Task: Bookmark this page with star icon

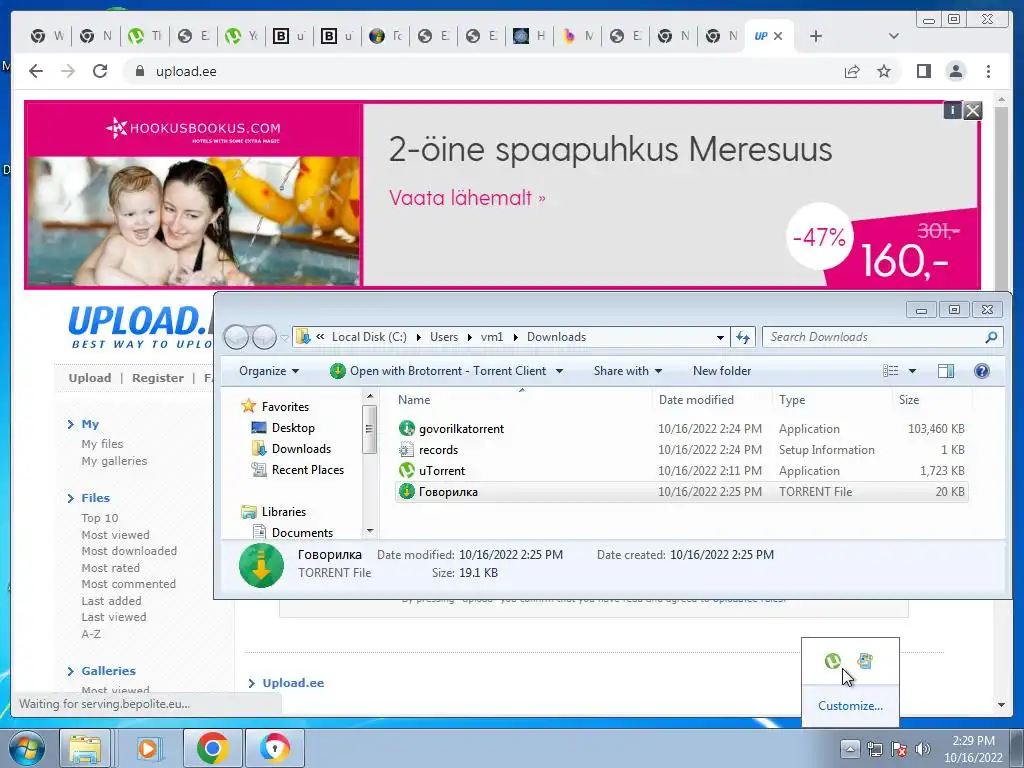Action: pos(884,71)
